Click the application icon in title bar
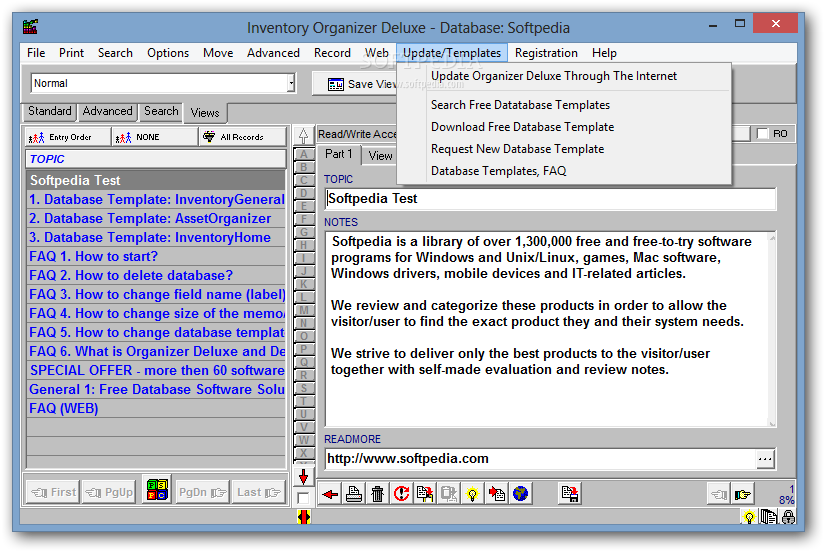 pyautogui.click(x=31, y=27)
